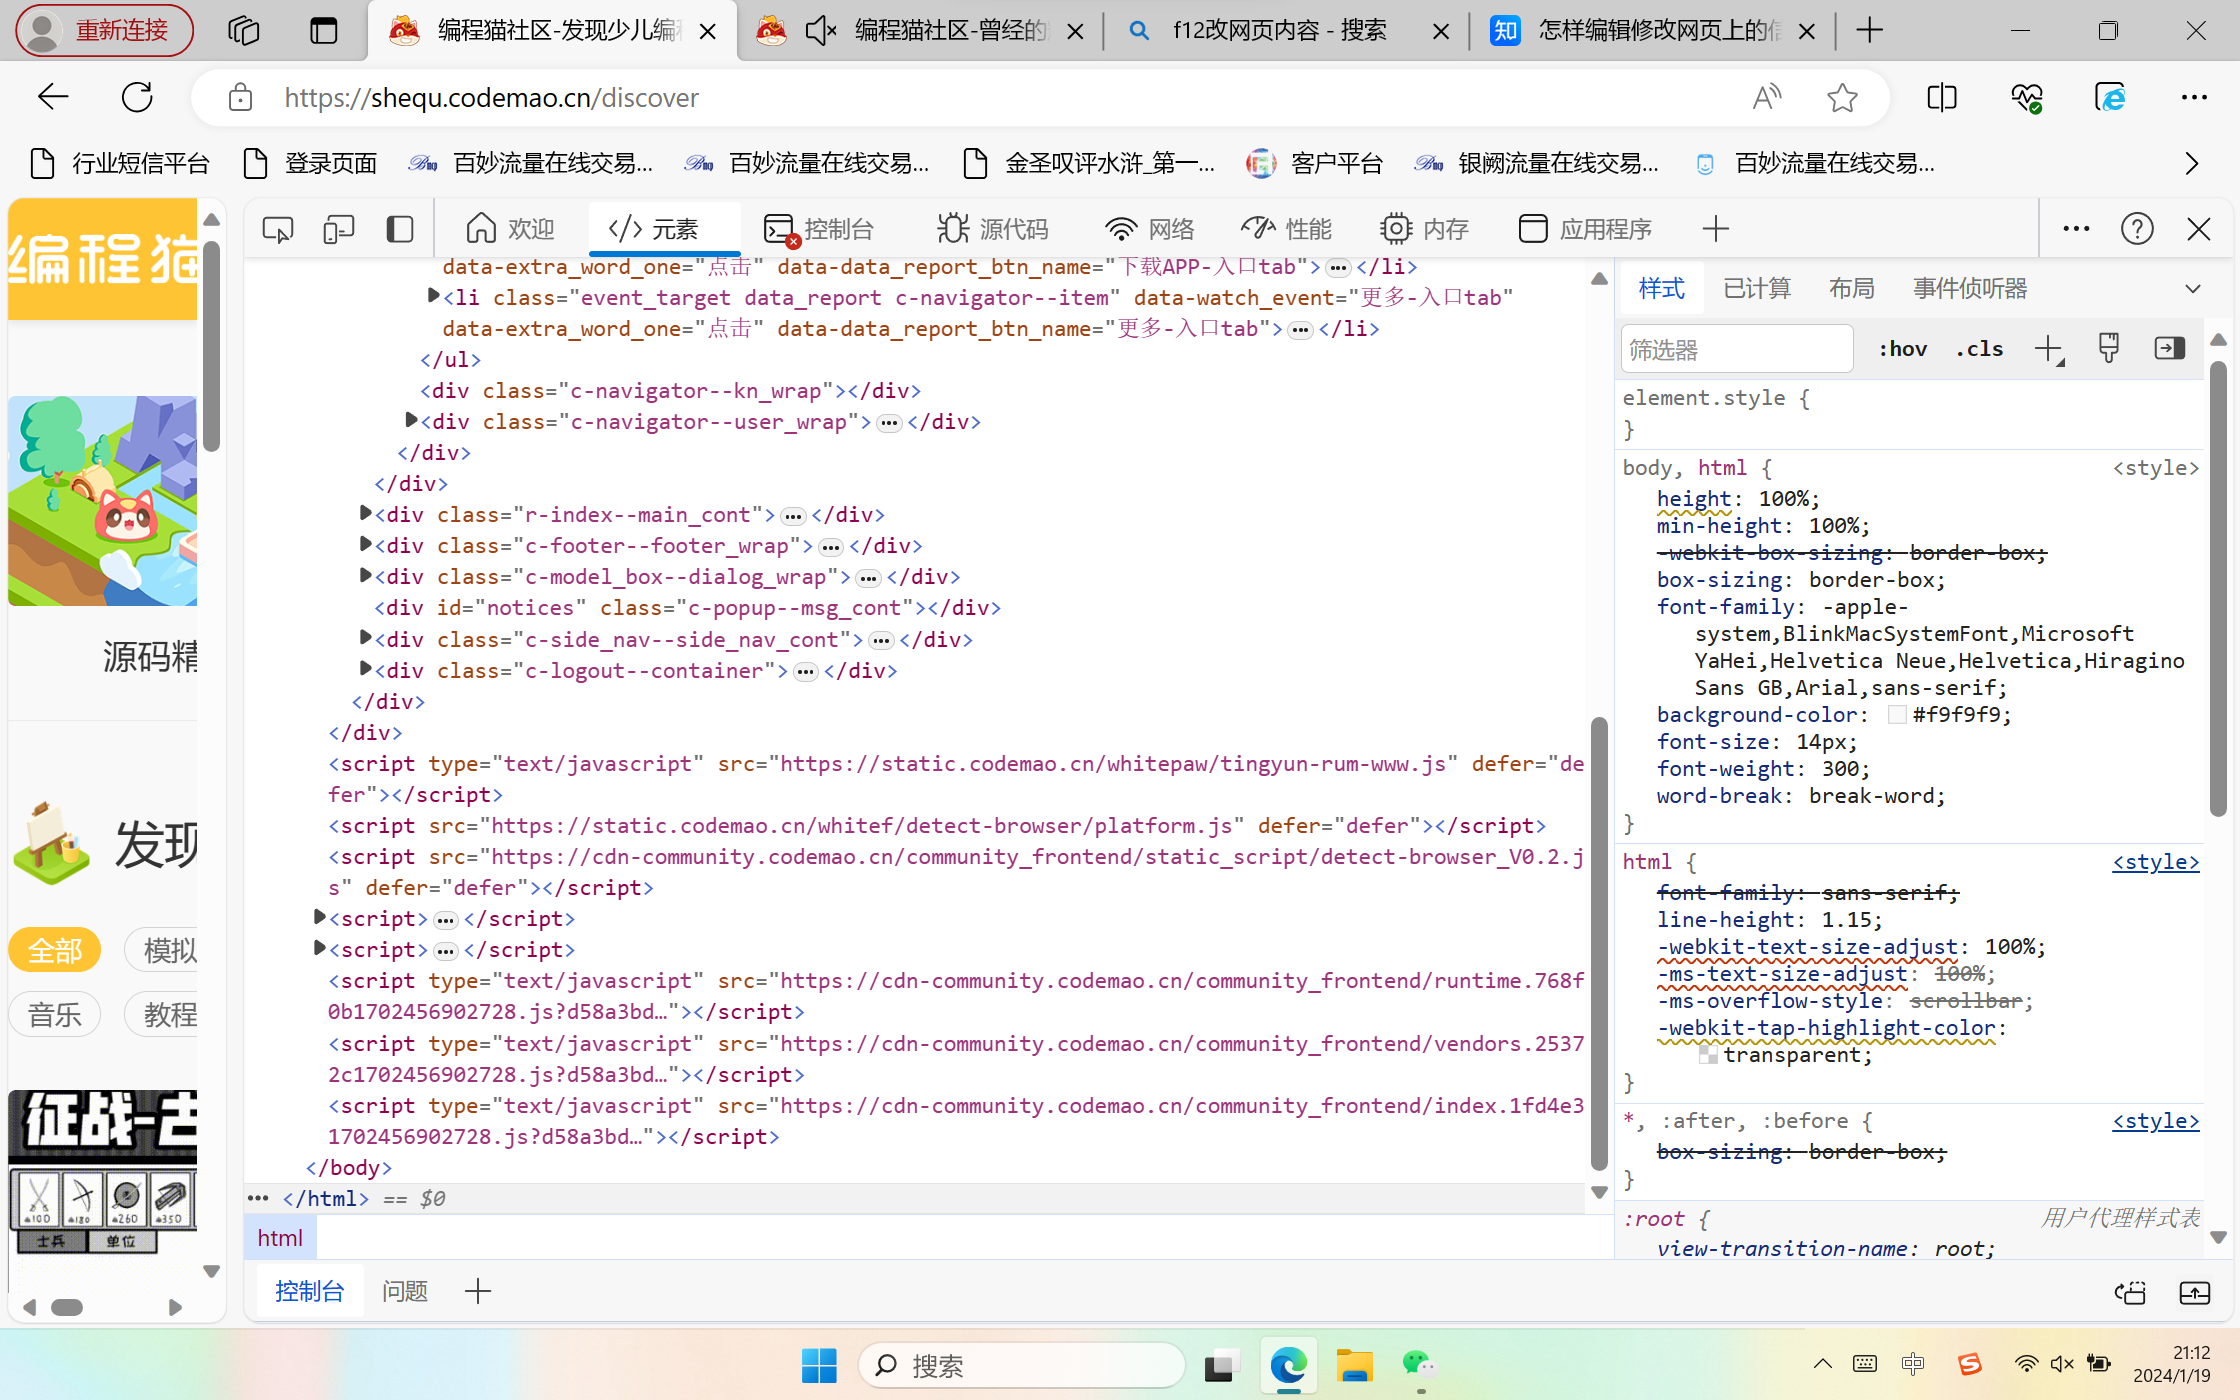
Task: Expand the c-model_box--dialog_wrap div node
Action: click(x=366, y=576)
